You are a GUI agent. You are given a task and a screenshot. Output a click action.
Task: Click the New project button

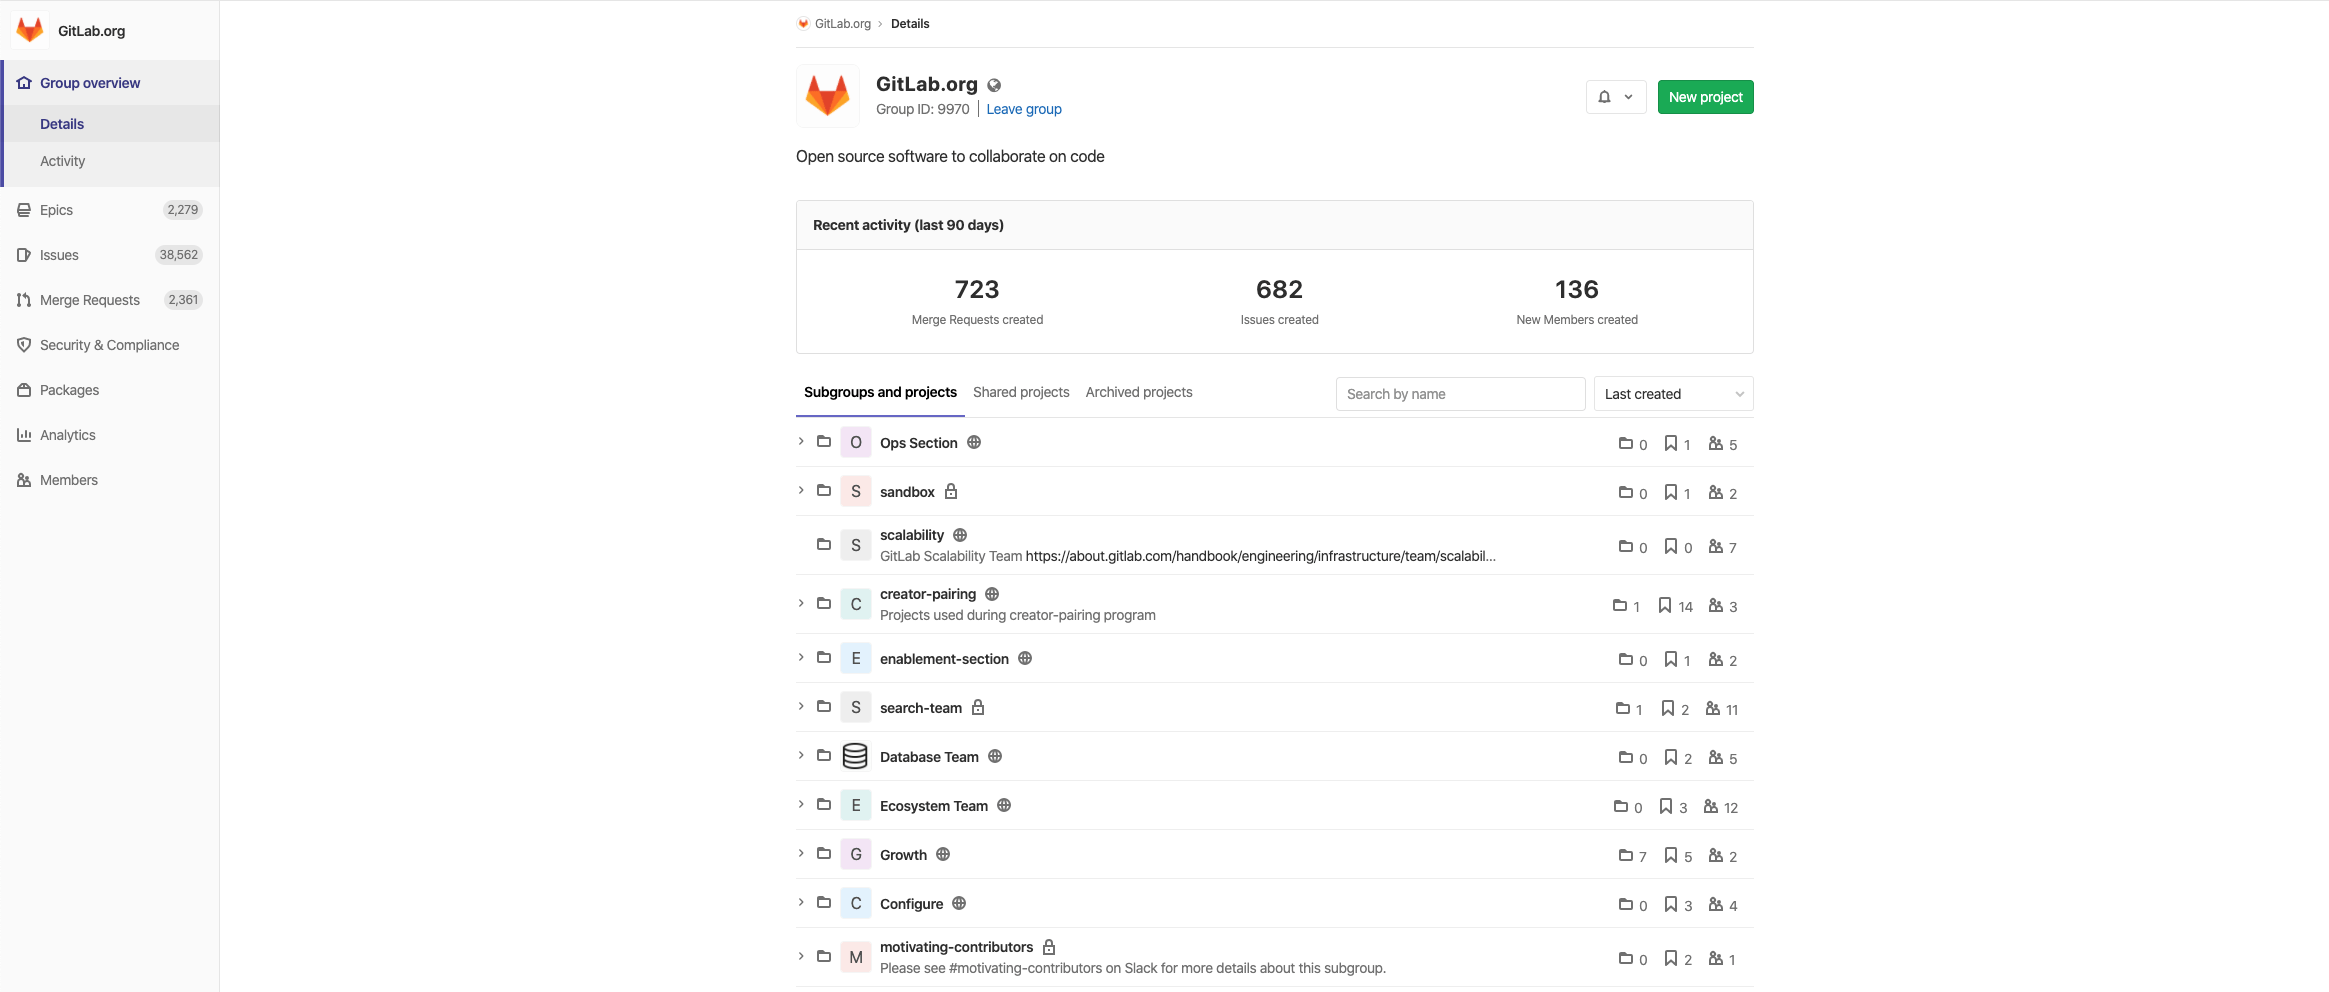(x=1705, y=97)
